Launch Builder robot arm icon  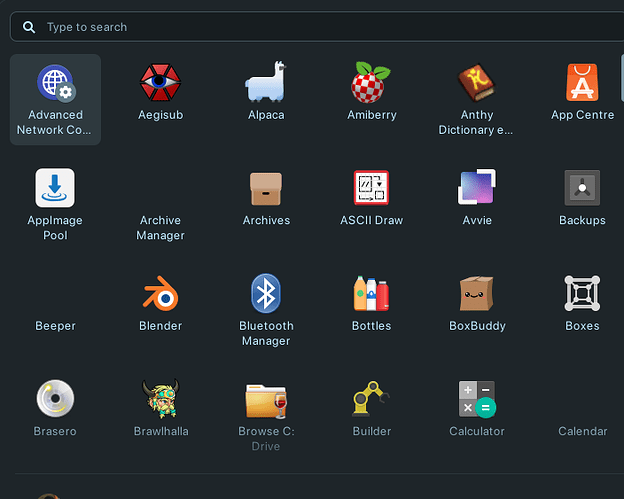pyautogui.click(x=371, y=399)
